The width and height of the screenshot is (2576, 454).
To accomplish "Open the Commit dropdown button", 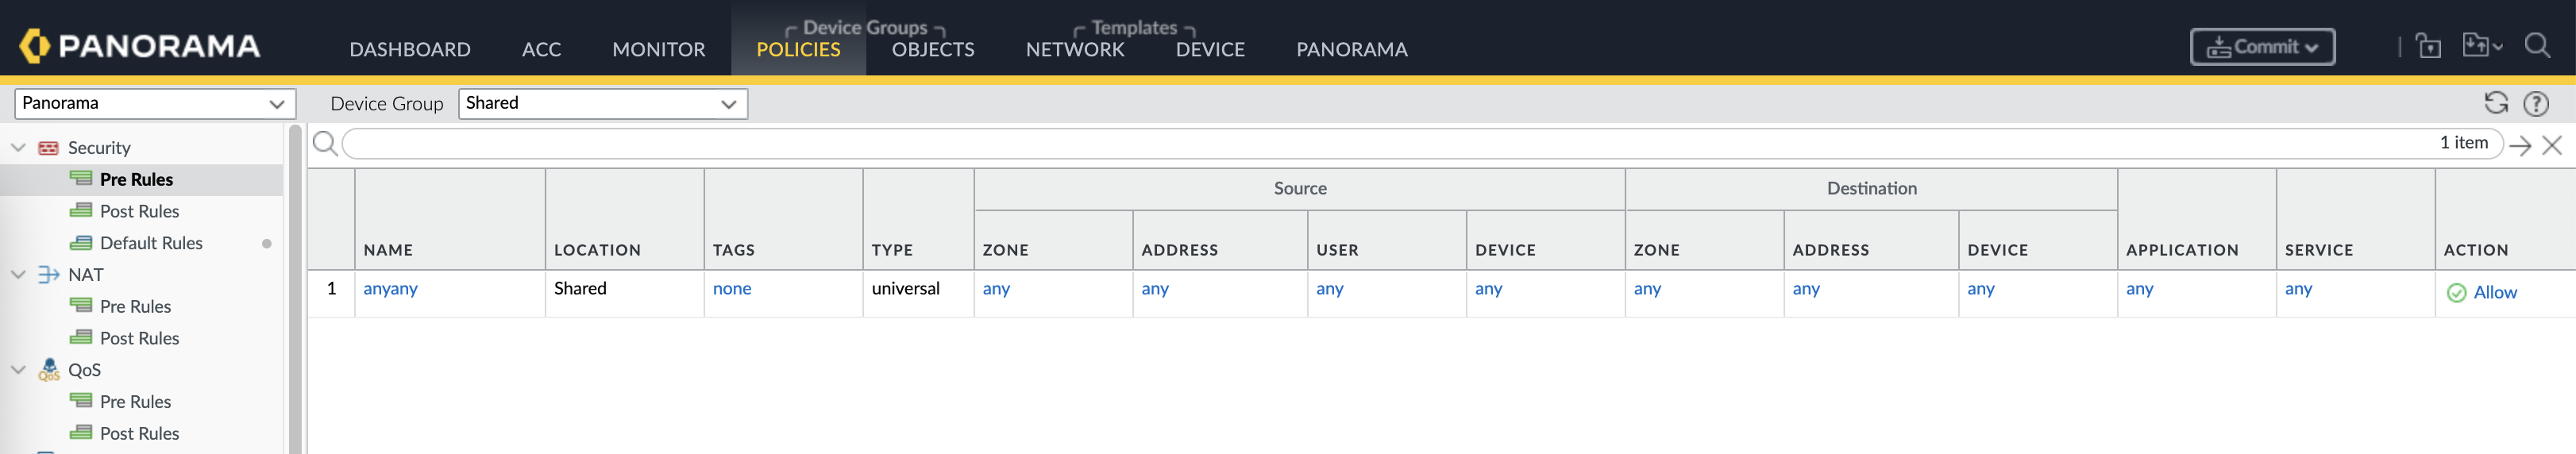I will [x=2262, y=47].
